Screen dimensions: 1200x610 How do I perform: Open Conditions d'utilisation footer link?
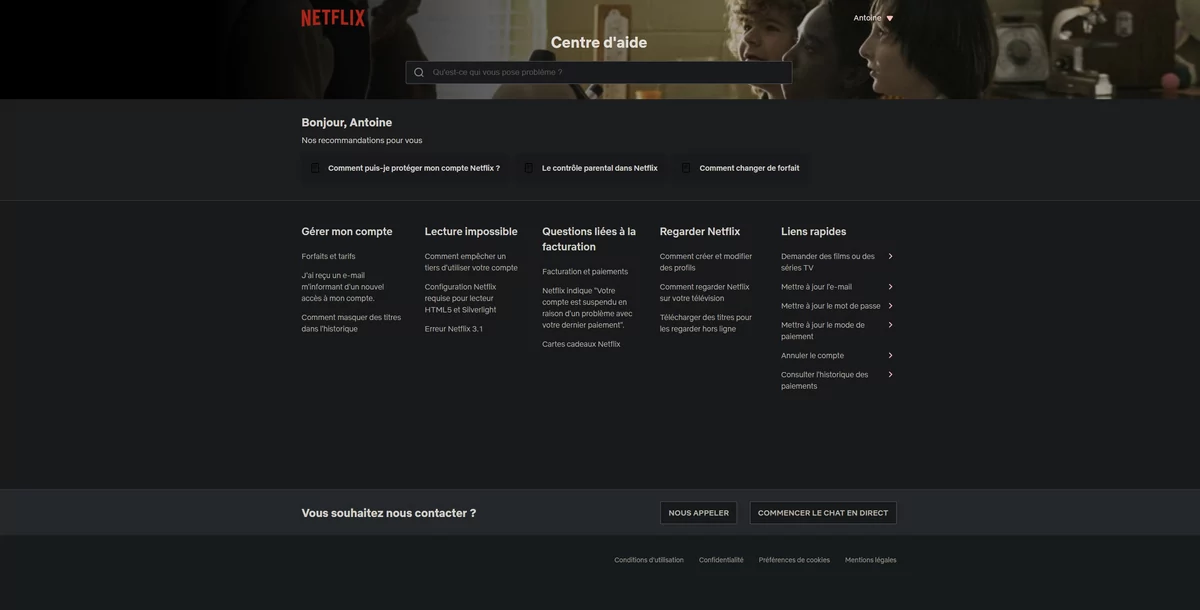pos(649,560)
